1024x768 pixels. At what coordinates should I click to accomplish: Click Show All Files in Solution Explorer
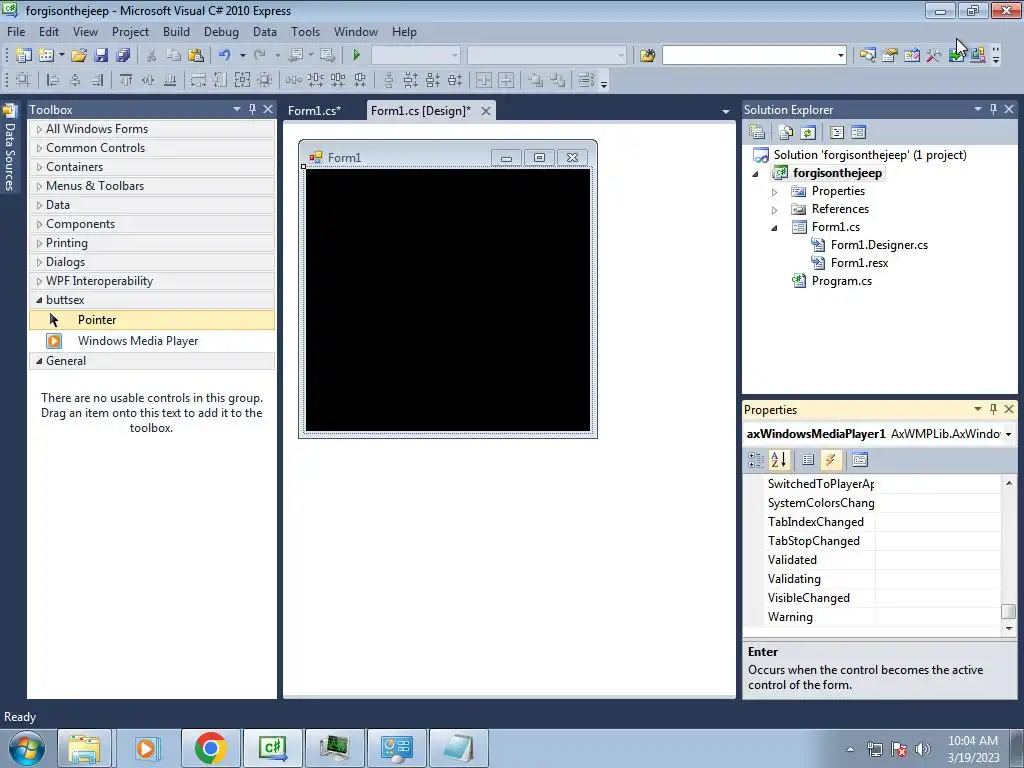[x=786, y=133]
